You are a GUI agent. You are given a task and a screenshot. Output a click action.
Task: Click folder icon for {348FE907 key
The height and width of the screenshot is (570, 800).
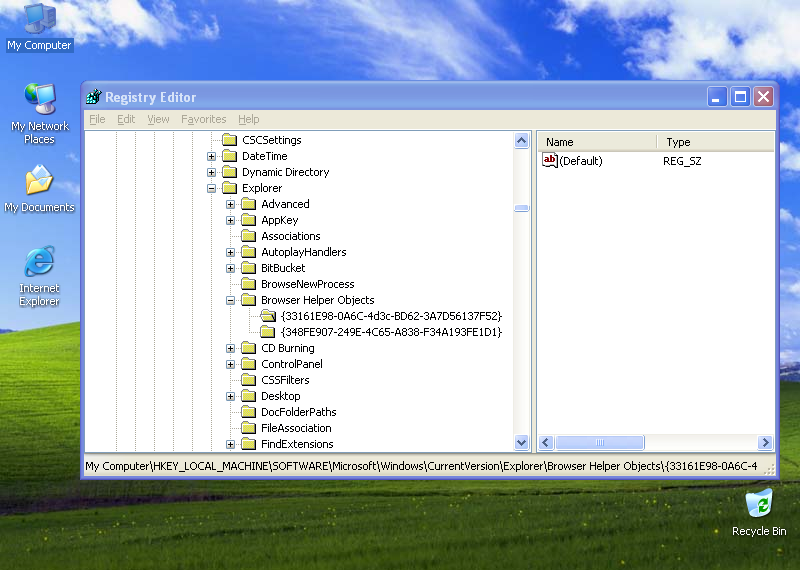267,332
